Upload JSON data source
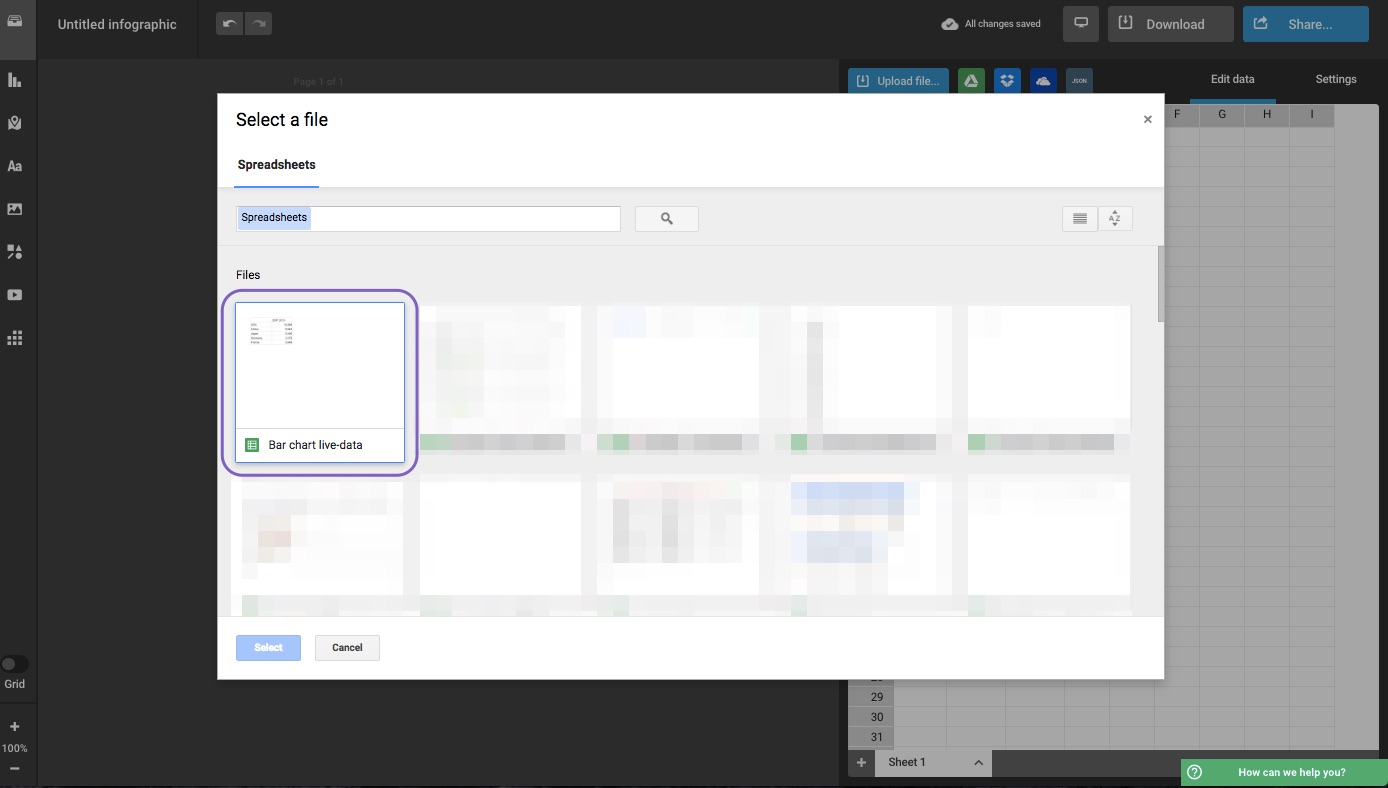The height and width of the screenshot is (788, 1388). click(1078, 81)
